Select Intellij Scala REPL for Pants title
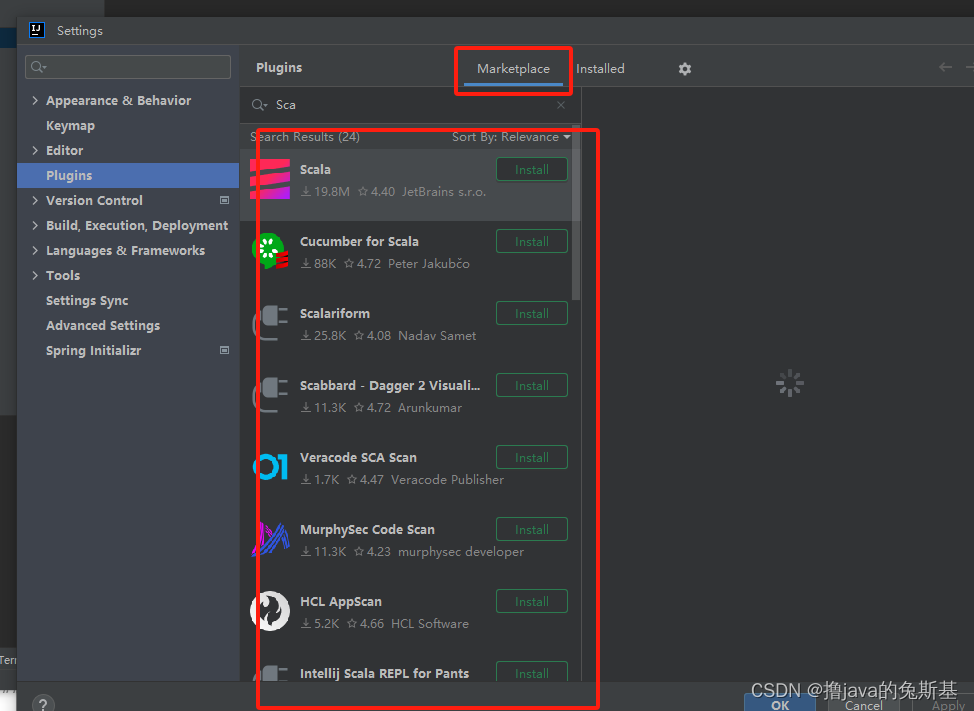Image resolution: width=974 pixels, height=711 pixels. click(x=385, y=674)
